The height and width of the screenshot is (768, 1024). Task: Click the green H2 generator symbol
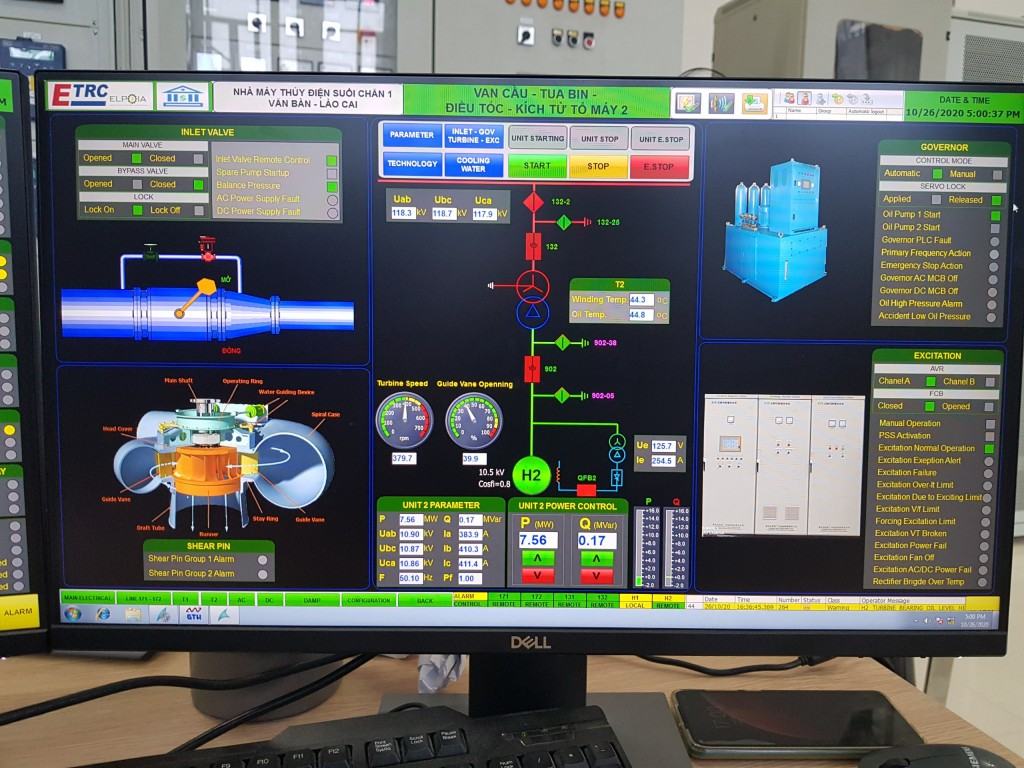[x=532, y=475]
